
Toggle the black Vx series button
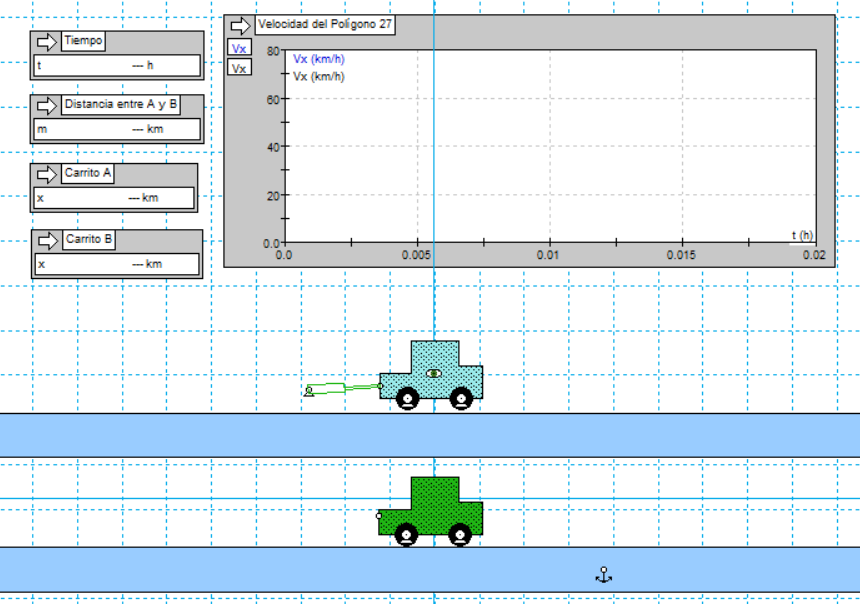tap(239, 68)
